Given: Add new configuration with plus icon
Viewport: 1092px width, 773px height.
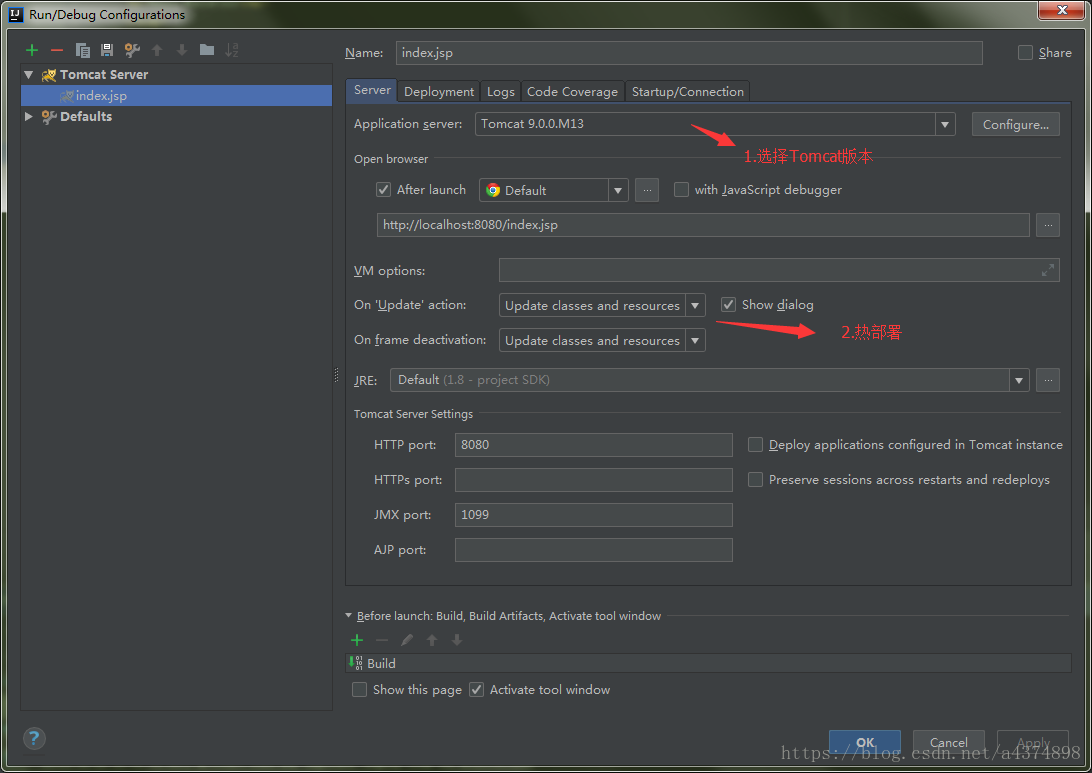Looking at the screenshot, I should pyautogui.click(x=32, y=50).
